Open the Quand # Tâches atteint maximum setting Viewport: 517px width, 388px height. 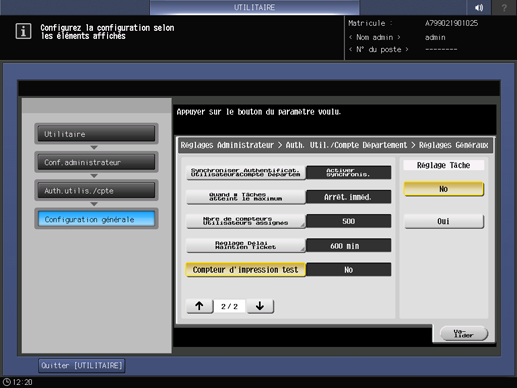point(246,197)
